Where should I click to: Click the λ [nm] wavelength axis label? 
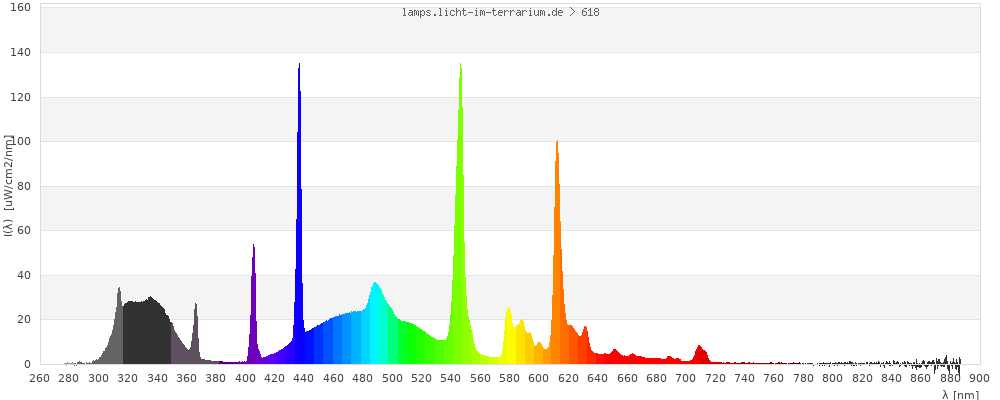pyautogui.click(x=960, y=394)
